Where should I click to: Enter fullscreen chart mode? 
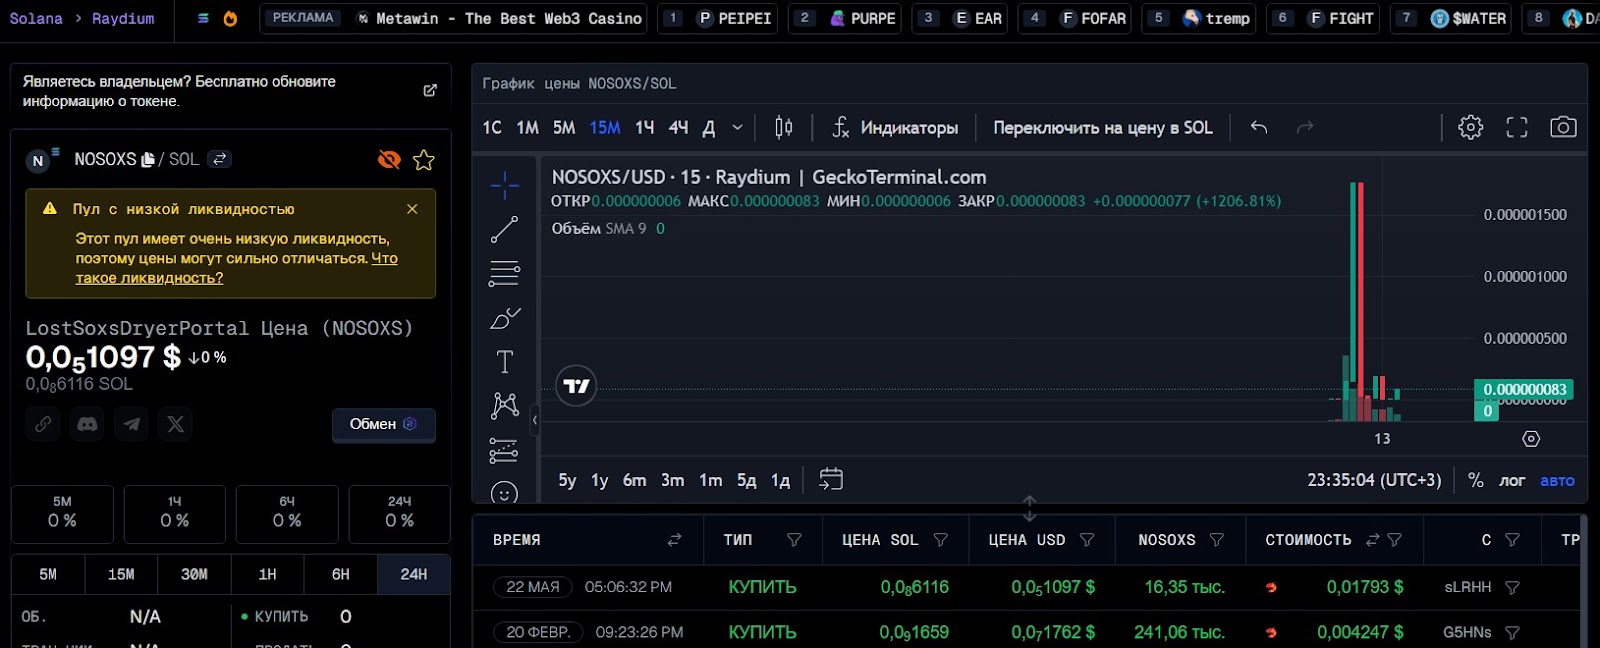[x=1517, y=127]
